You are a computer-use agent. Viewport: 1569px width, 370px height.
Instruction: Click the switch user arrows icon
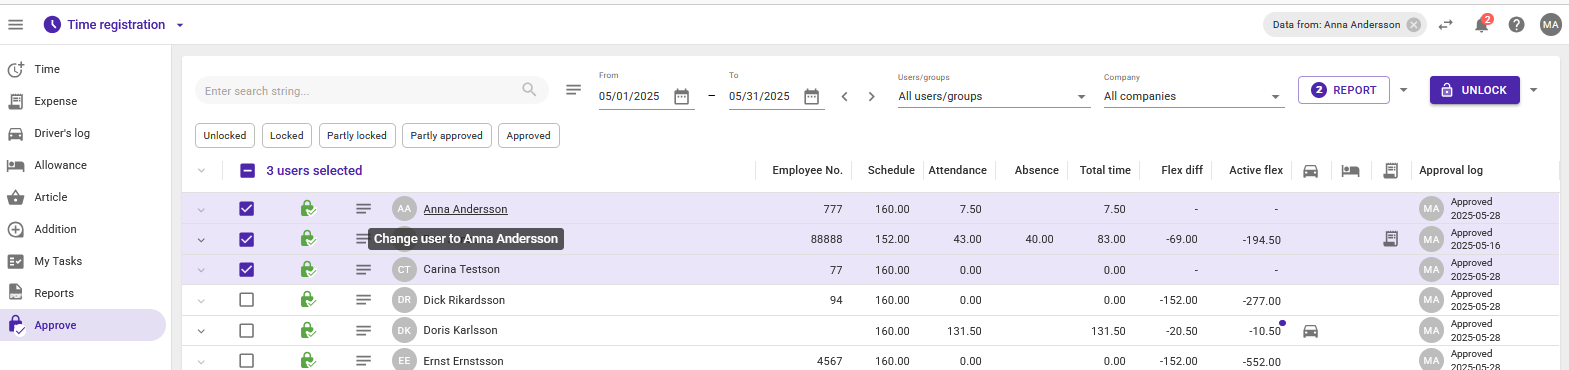(x=1446, y=25)
